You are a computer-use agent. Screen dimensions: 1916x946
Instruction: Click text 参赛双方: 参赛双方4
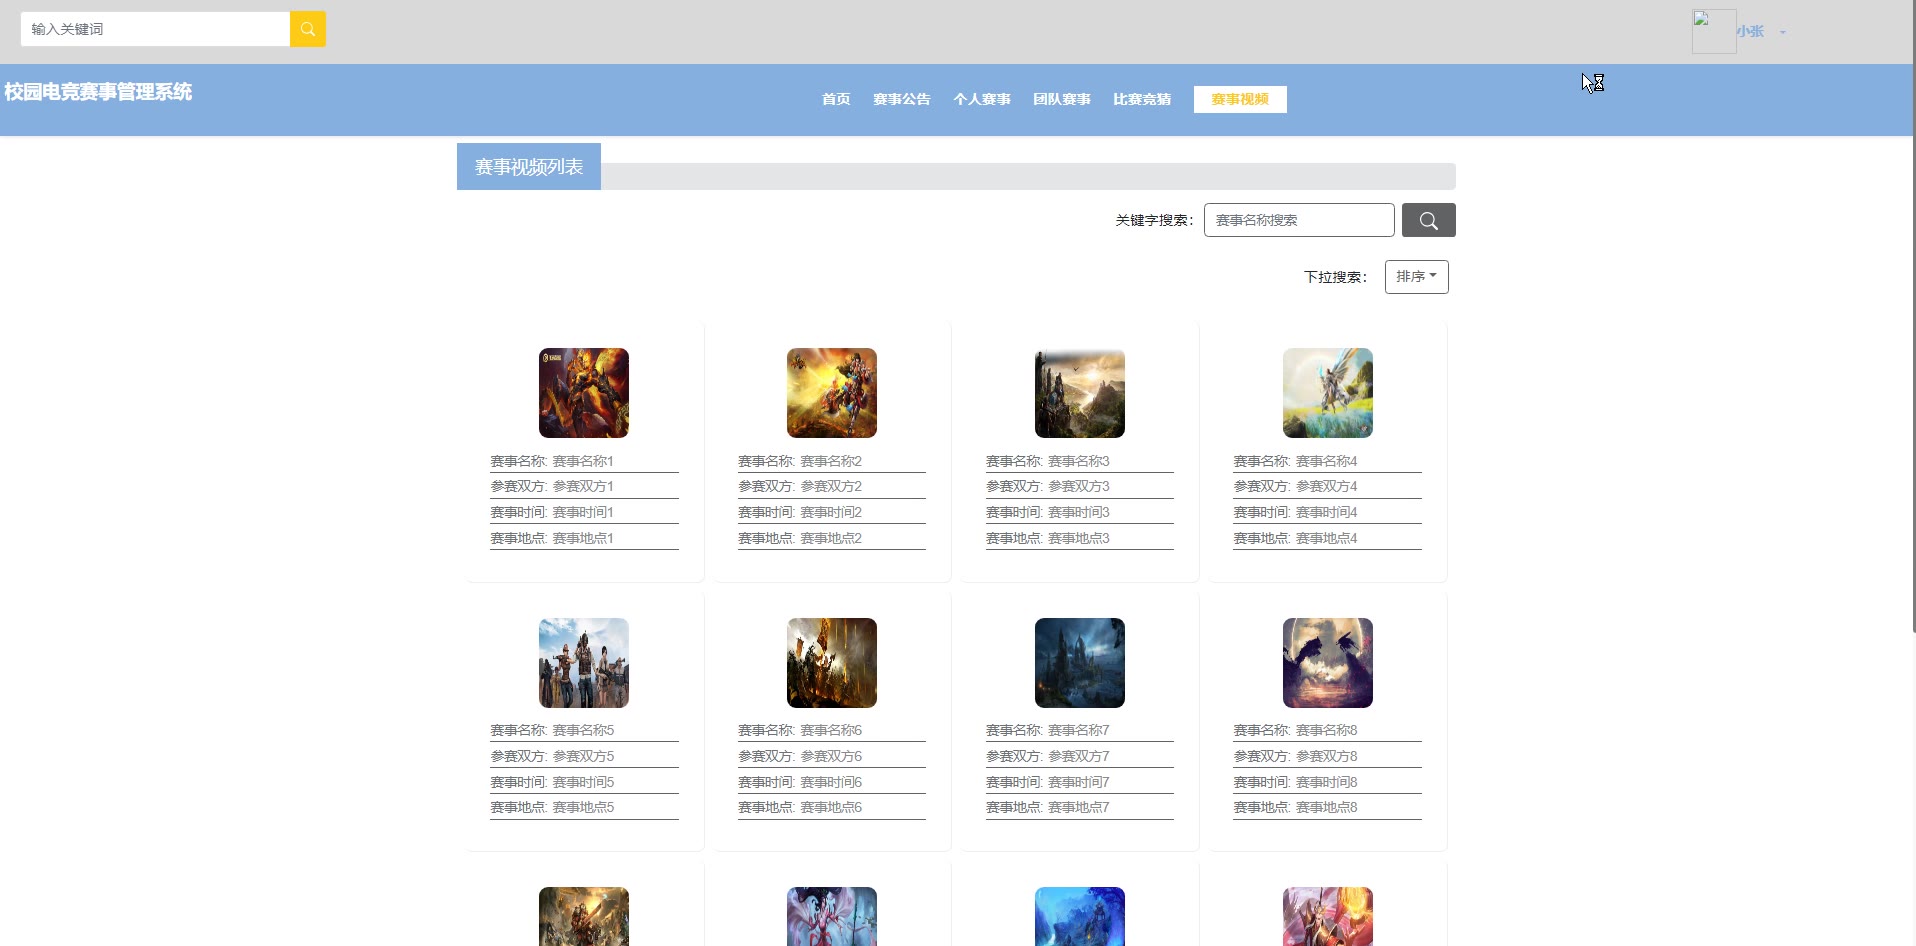tap(1295, 486)
